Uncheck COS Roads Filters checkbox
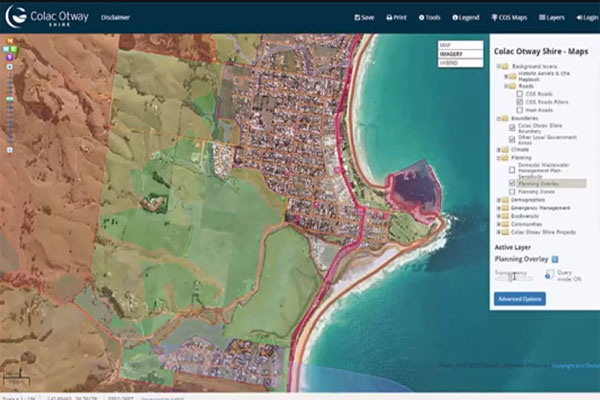Viewport: 600px width, 400px height. tap(520, 102)
